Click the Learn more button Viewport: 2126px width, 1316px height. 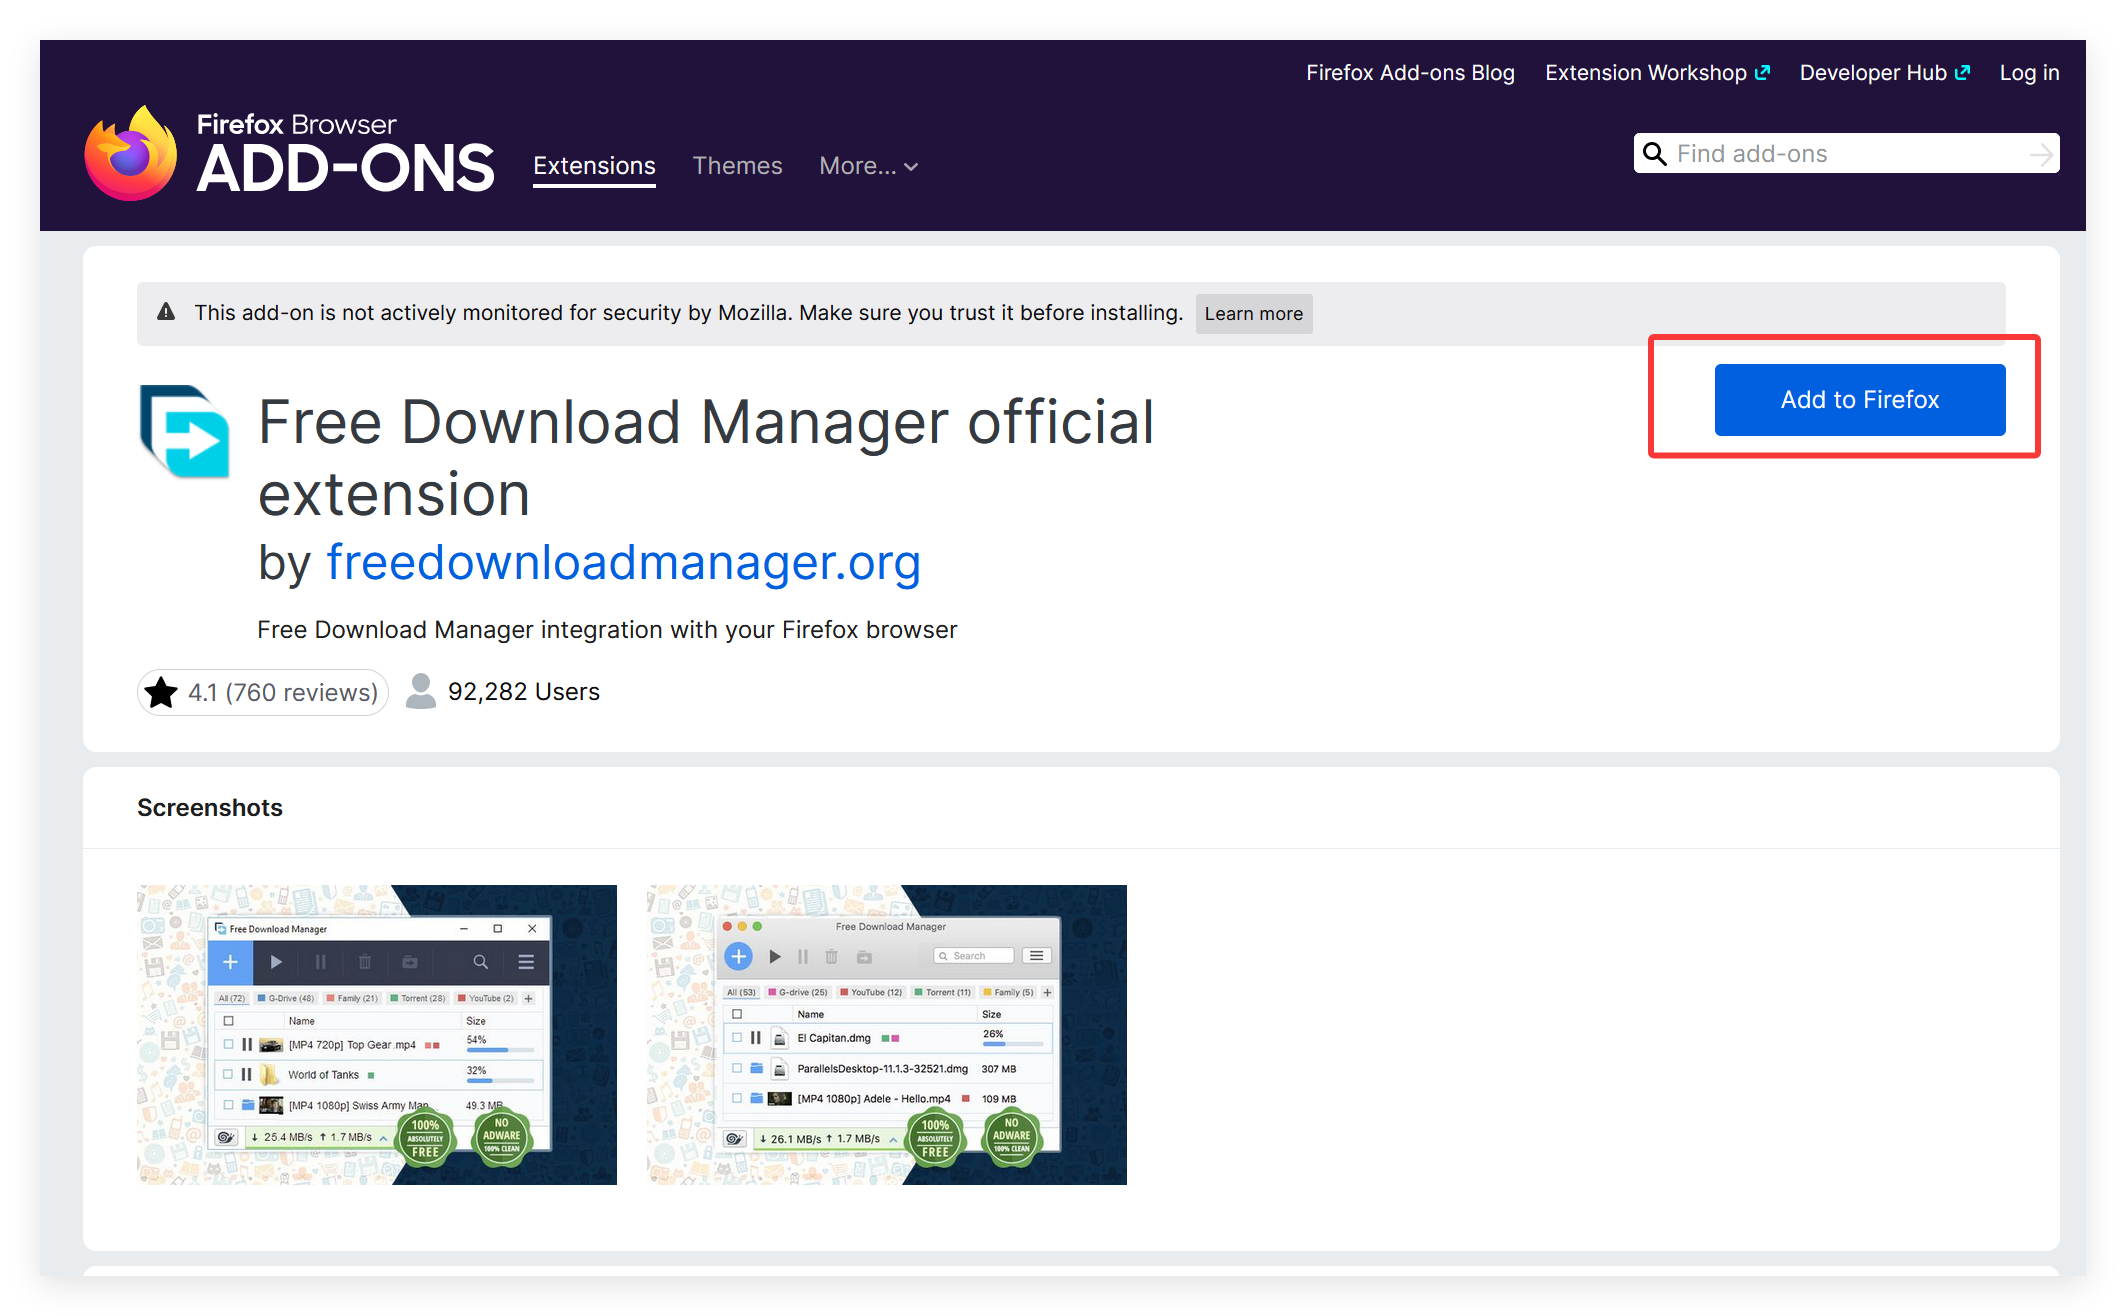[x=1253, y=313]
